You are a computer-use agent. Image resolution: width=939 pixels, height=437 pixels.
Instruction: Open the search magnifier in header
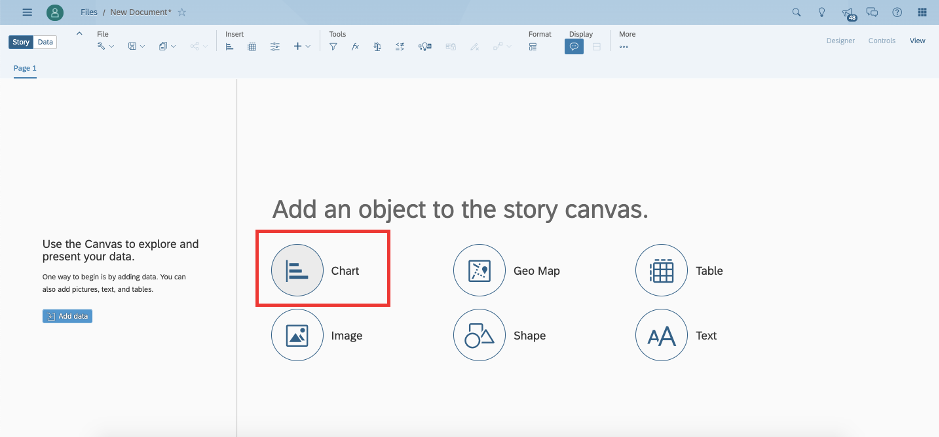tap(796, 12)
